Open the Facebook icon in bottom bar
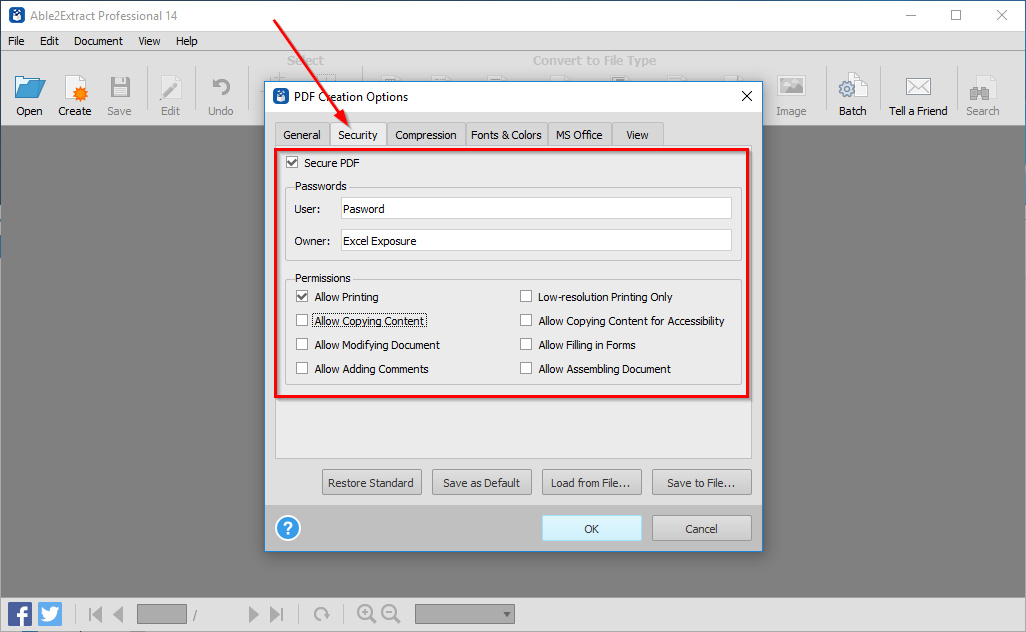Viewport: 1026px width, 632px height. (x=20, y=614)
